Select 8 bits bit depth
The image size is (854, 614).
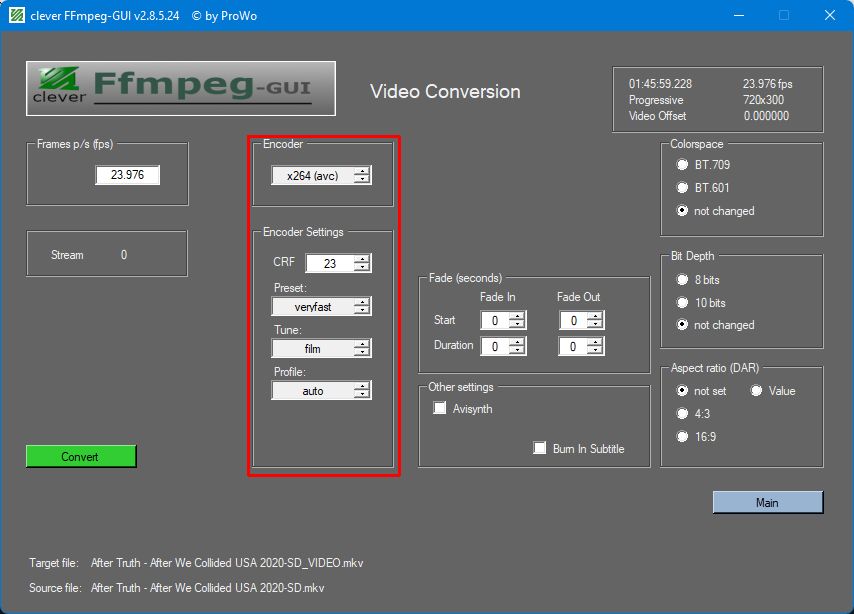682,279
